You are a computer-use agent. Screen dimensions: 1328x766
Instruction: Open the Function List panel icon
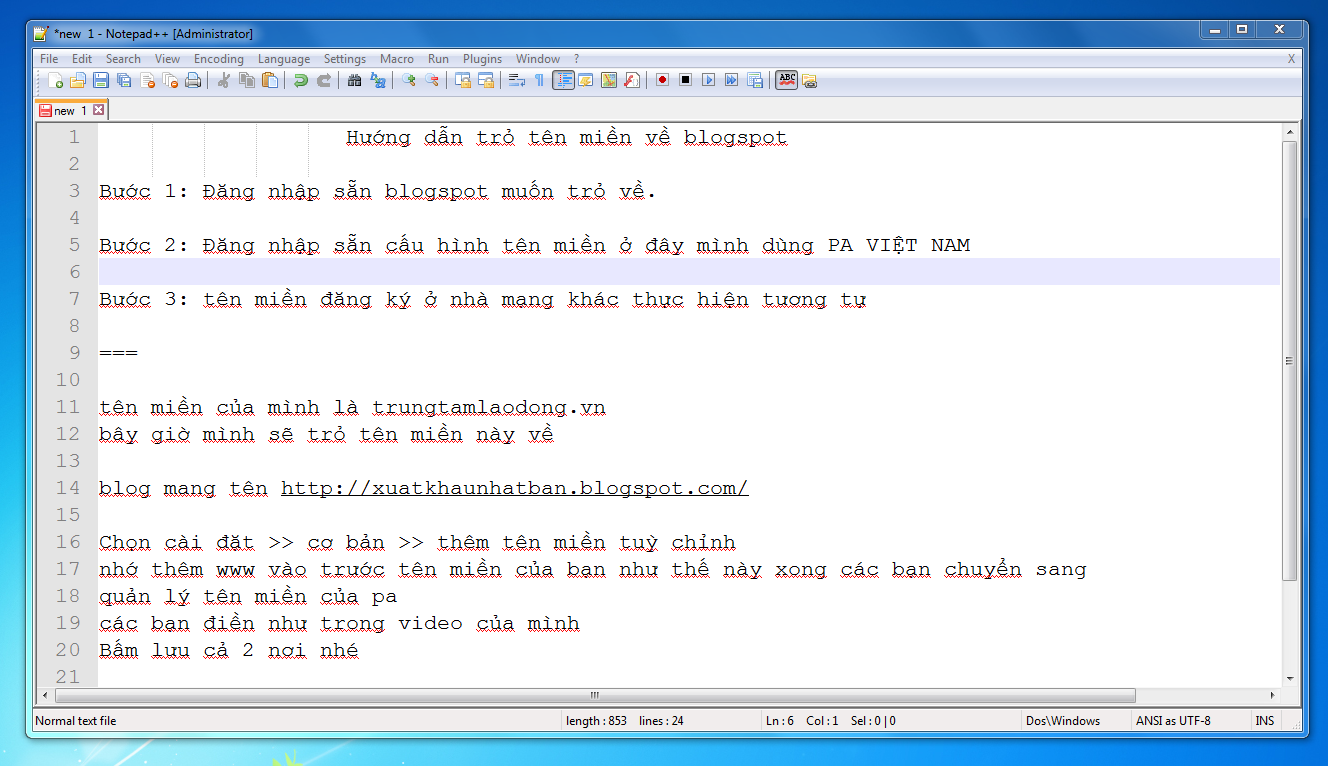coord(632,80)
